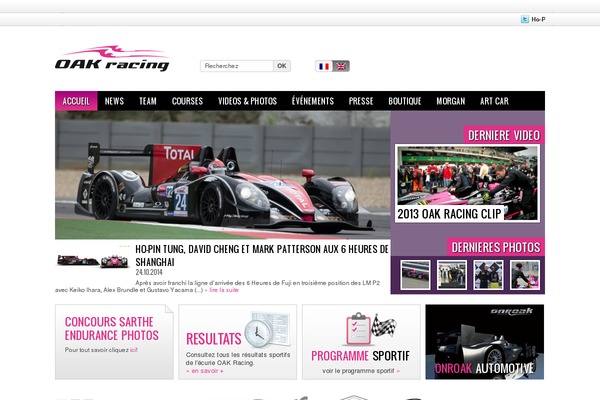Viewport: 600px width, 400px height.
Task: Open the Ho-Pin Tung Shanghai headline
Action: pos(262,255)
